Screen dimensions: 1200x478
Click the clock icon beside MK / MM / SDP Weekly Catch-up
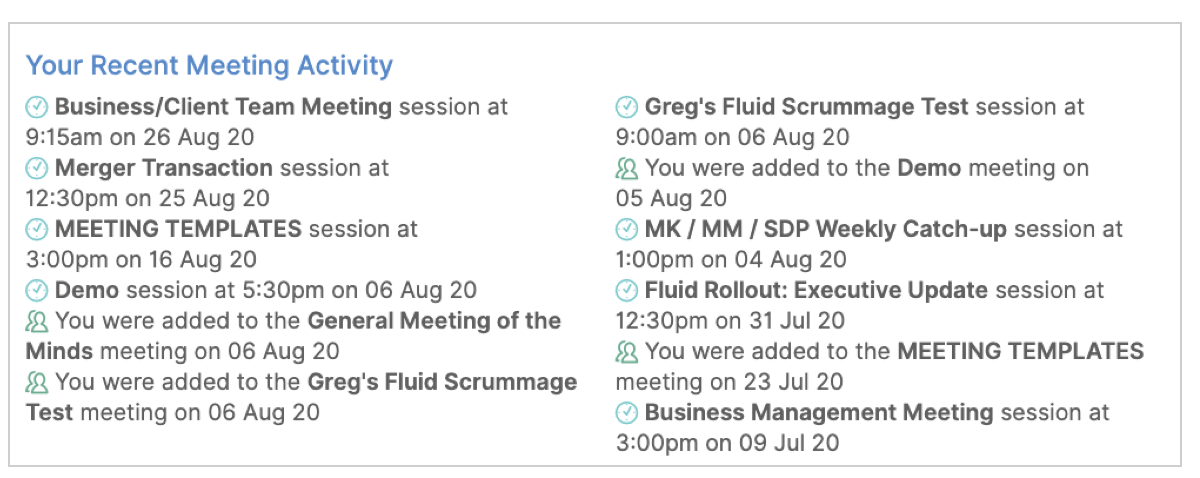point(627,229)
